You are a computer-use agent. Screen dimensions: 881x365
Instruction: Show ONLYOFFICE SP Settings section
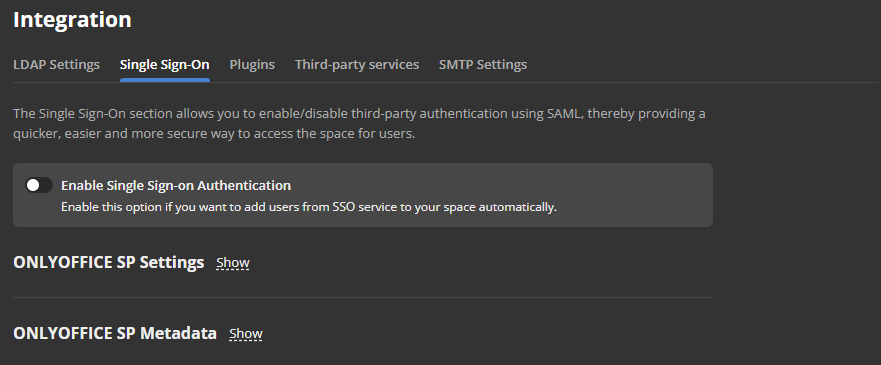pos(233,263)
